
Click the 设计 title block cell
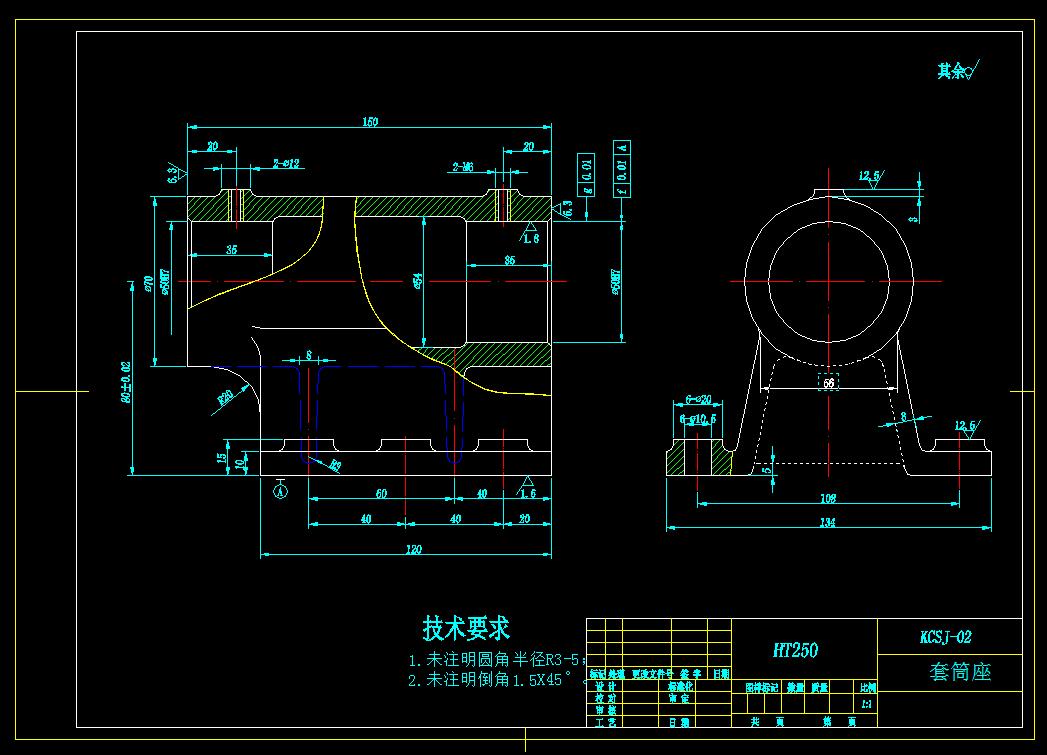coord(606,686)
